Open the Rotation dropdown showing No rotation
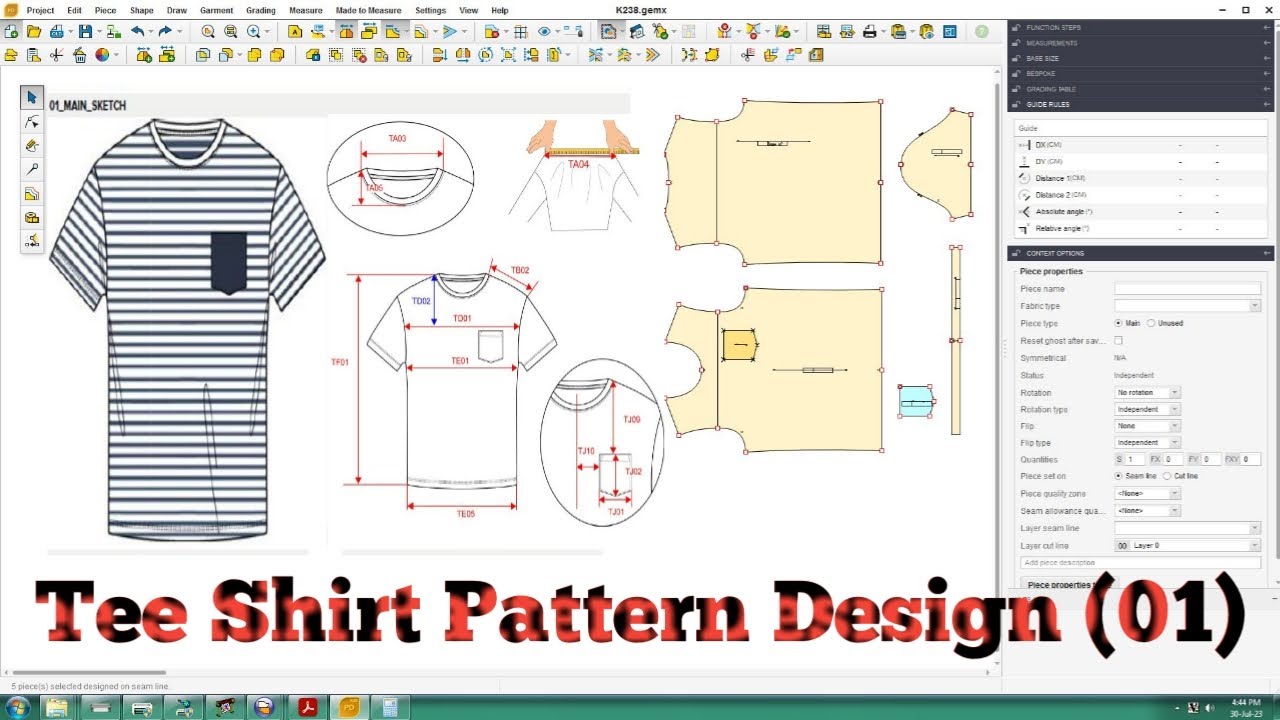 coord(1148,393)
